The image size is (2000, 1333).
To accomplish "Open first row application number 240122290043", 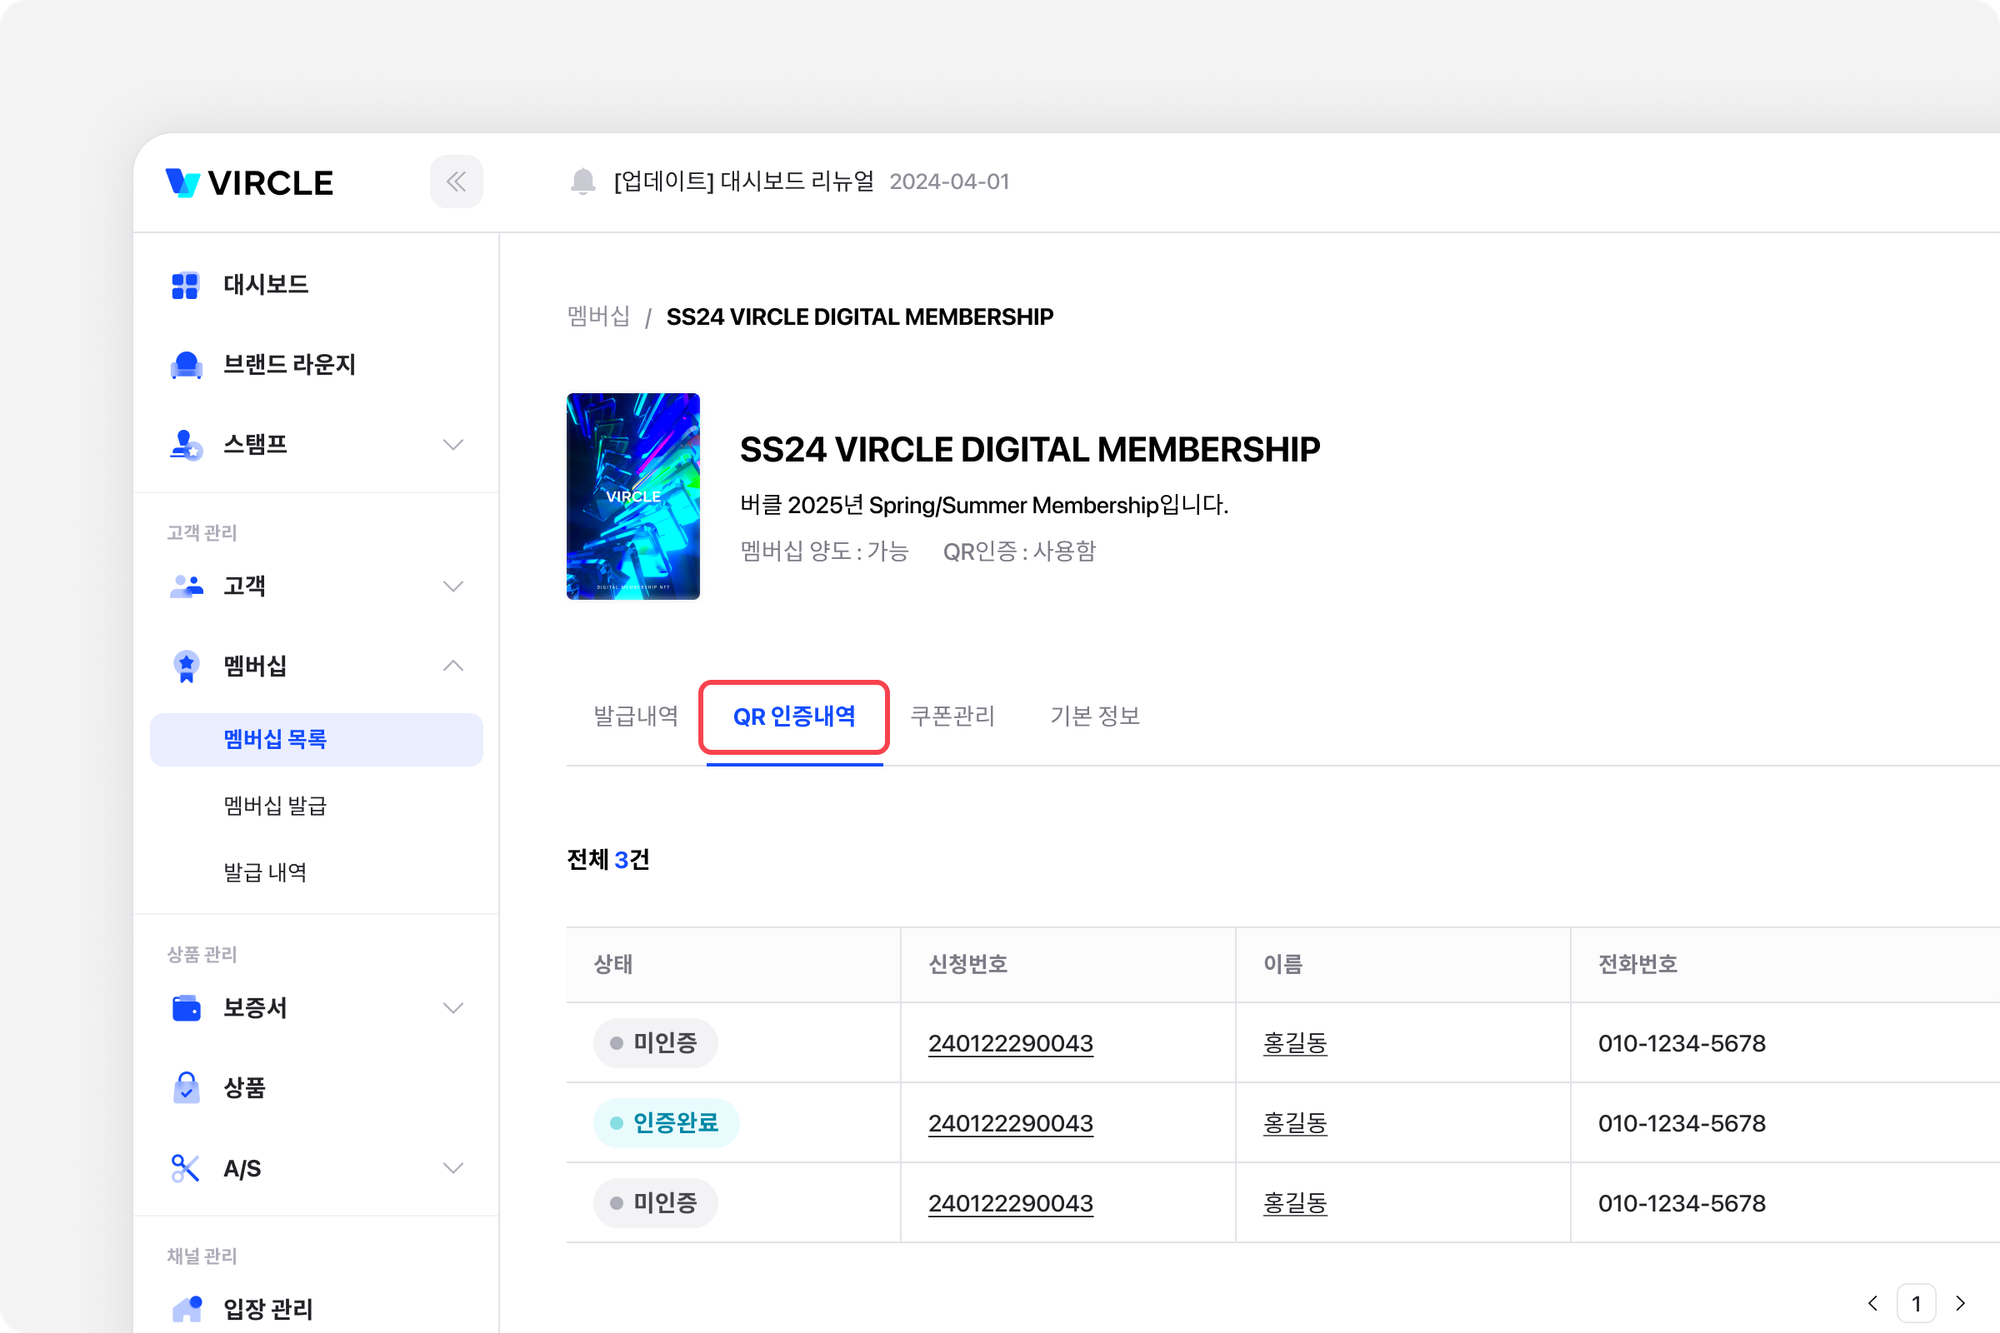I will [x=1010, y=1043].
